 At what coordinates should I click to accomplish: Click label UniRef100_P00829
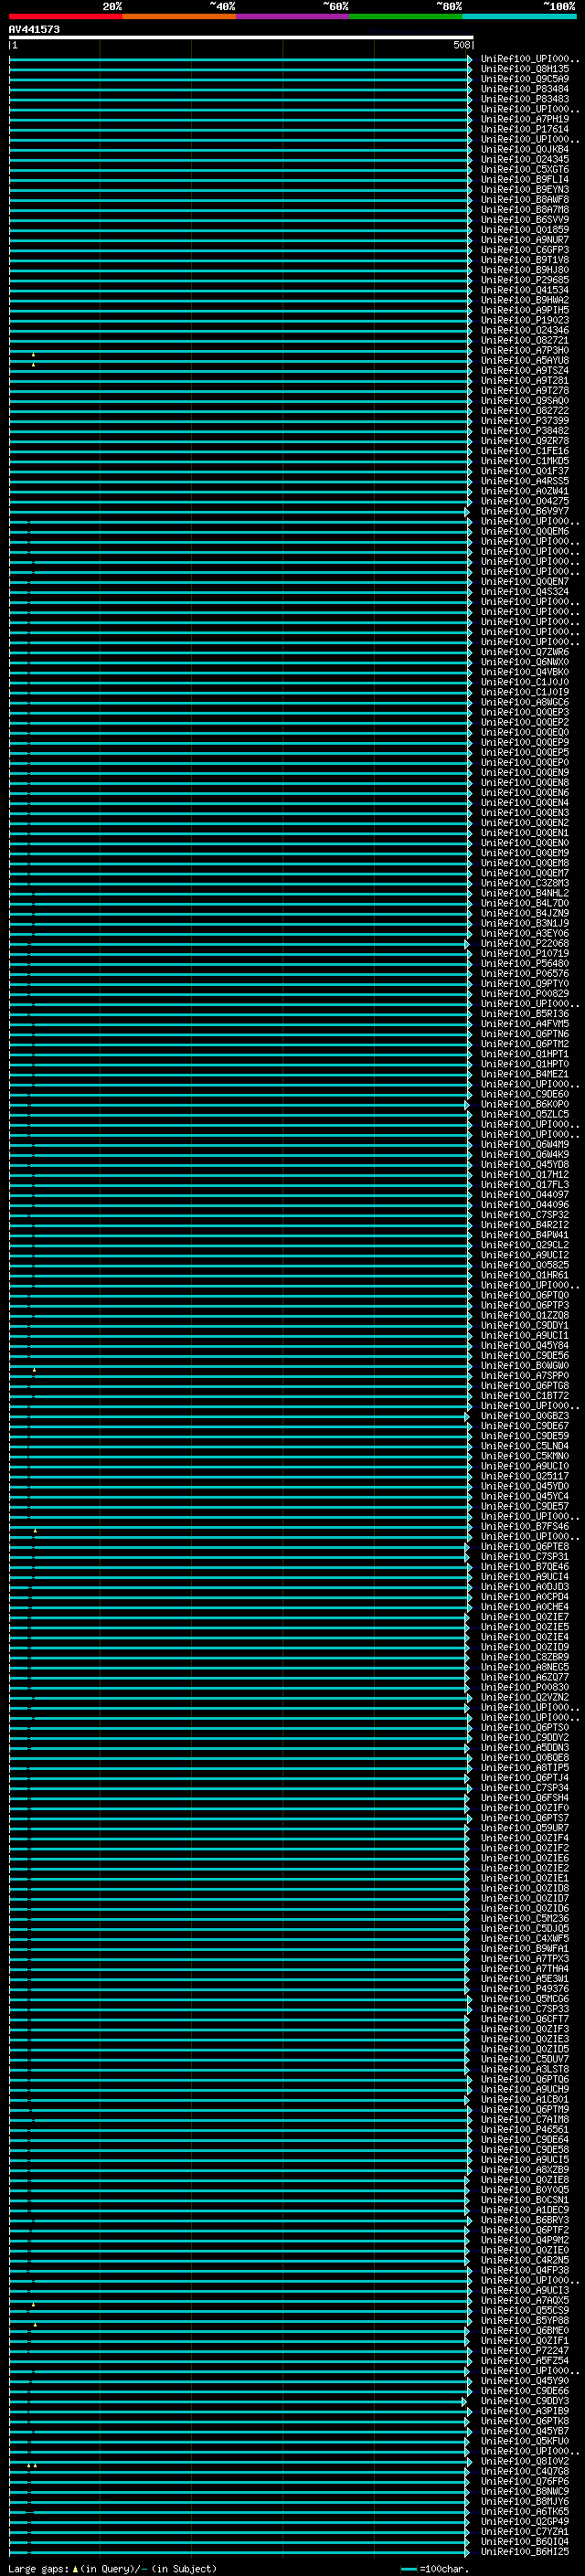pyautogui.click(x=525, y=993)
